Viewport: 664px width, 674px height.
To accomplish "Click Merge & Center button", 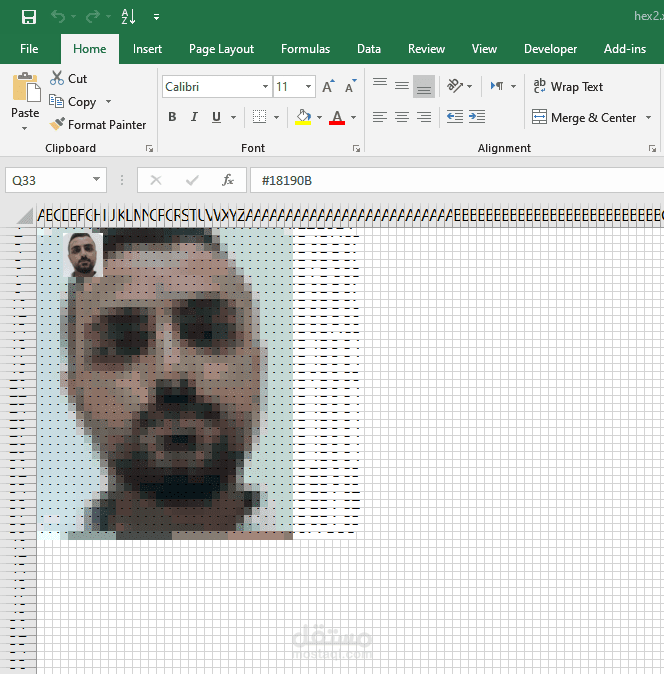I will coord(584,117).
